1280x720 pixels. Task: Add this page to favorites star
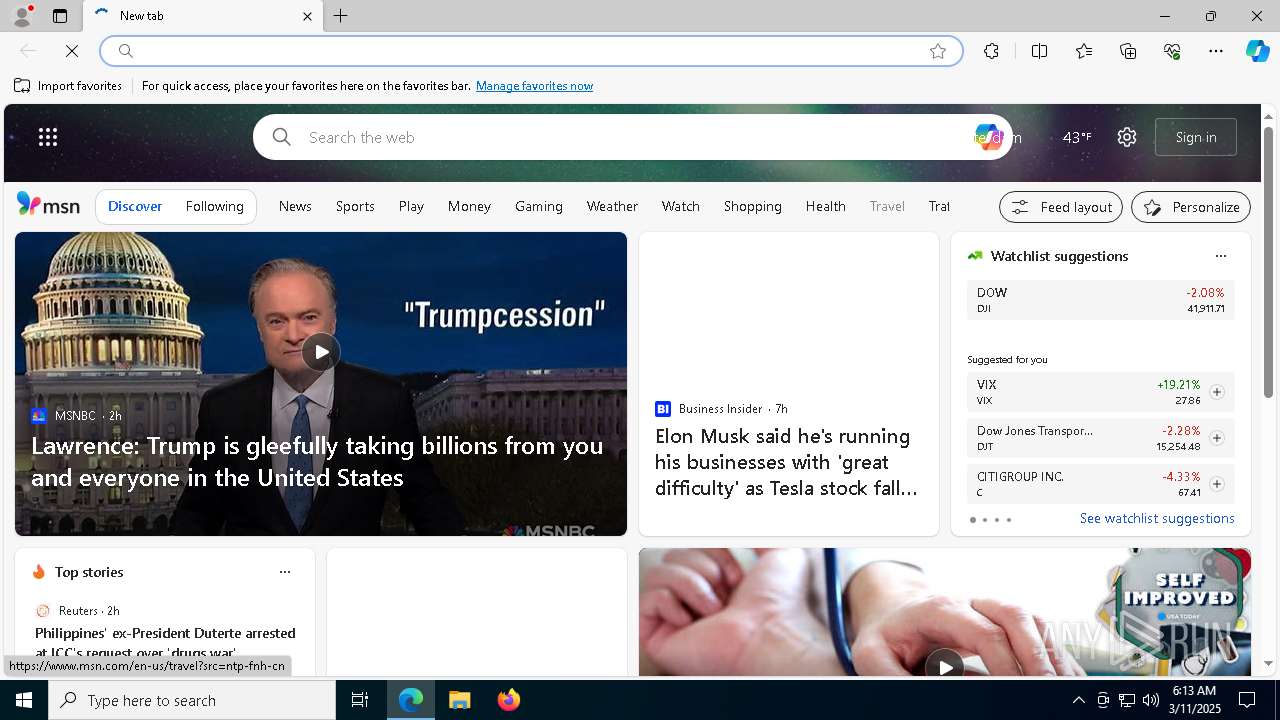[938, 51]
